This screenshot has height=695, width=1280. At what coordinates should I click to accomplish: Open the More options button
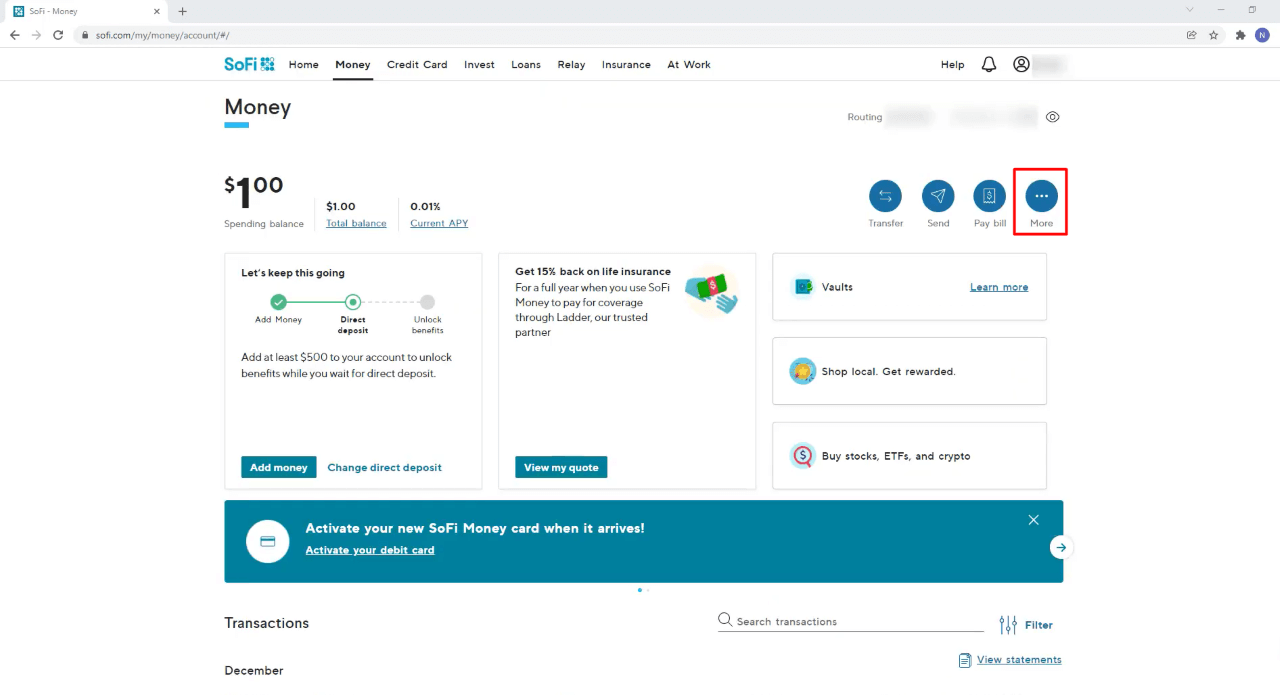(1041, 196)
